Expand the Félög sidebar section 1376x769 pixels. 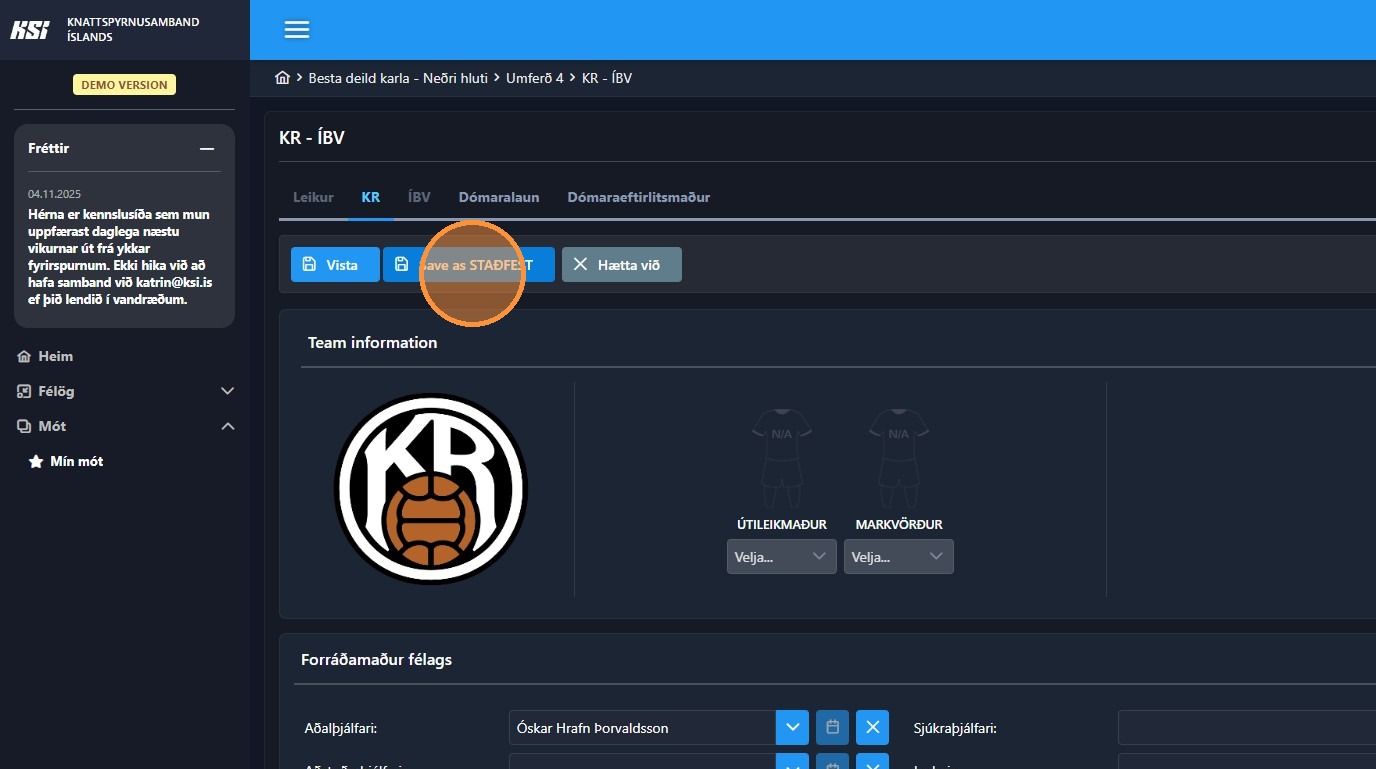[x=125, y=391]
